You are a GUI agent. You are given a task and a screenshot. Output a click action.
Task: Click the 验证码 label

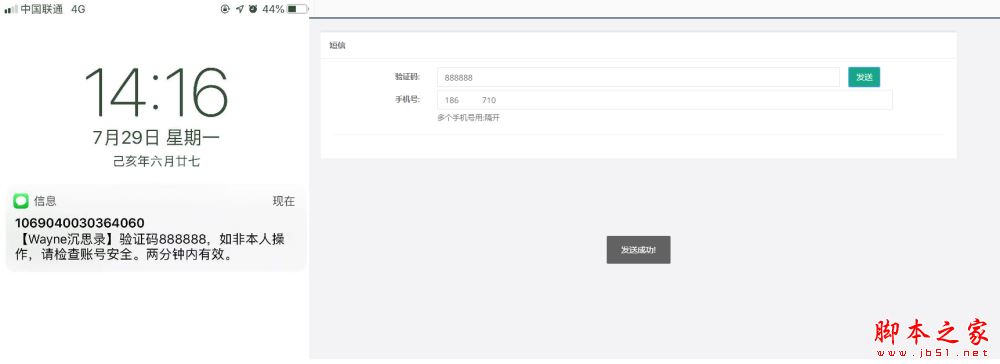pyautogui.click(x=407, y=76)
